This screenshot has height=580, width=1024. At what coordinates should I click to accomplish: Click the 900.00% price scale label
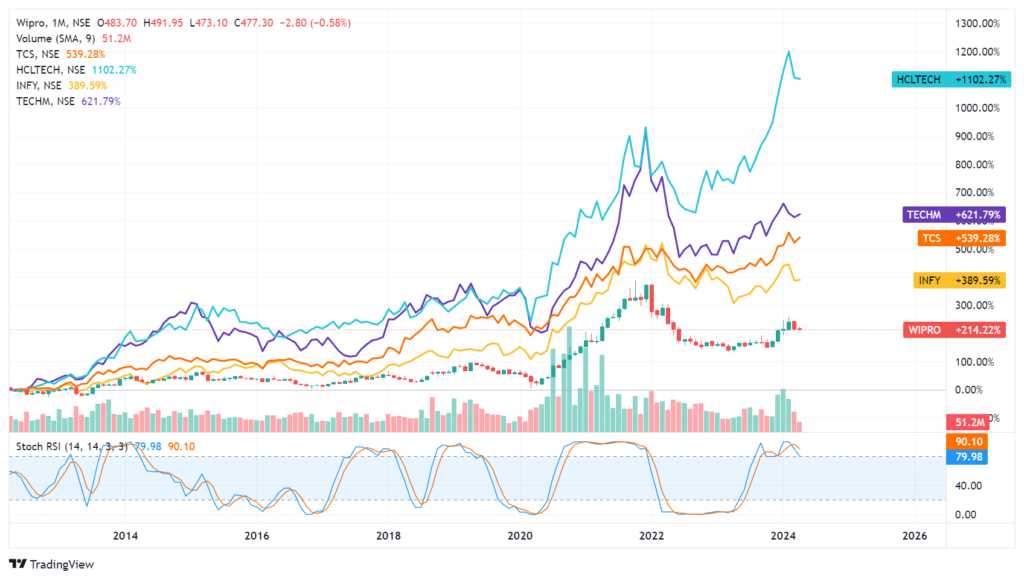click(975, 137)
